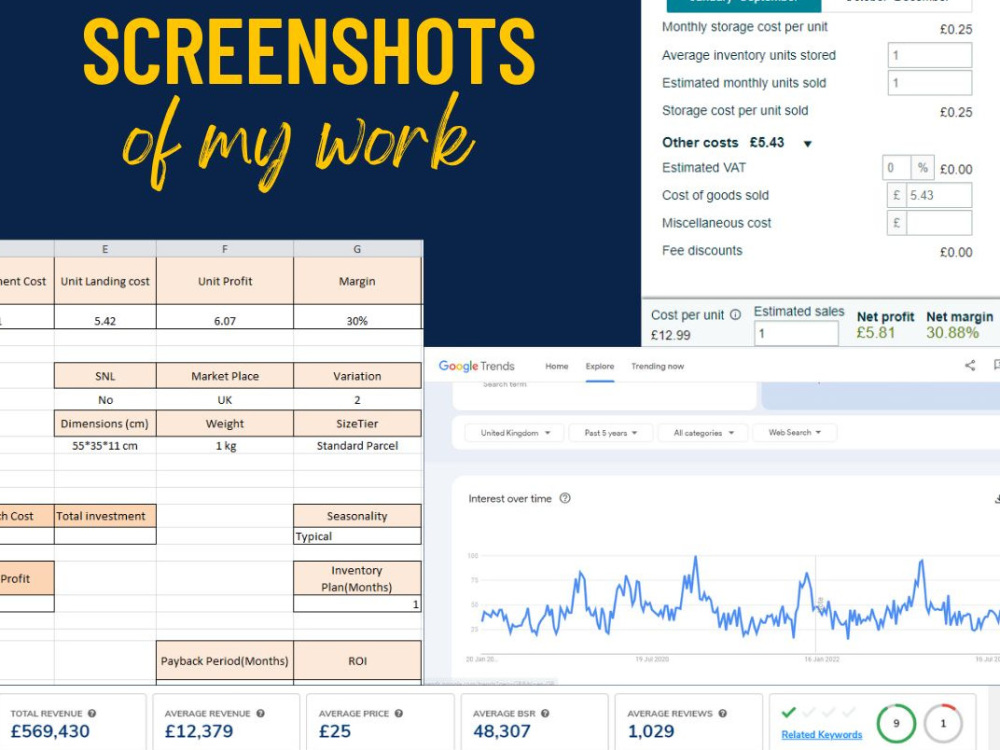This screenshot has width=1000, height=750.
Task: Open help for Interest over time
Action: (565, 498)
